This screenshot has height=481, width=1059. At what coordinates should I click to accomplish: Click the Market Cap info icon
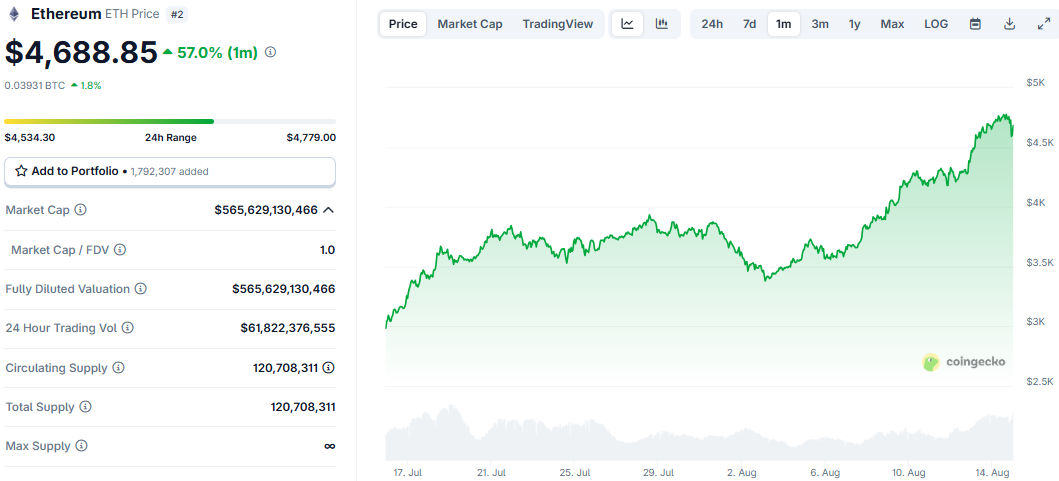pos(80,210)
